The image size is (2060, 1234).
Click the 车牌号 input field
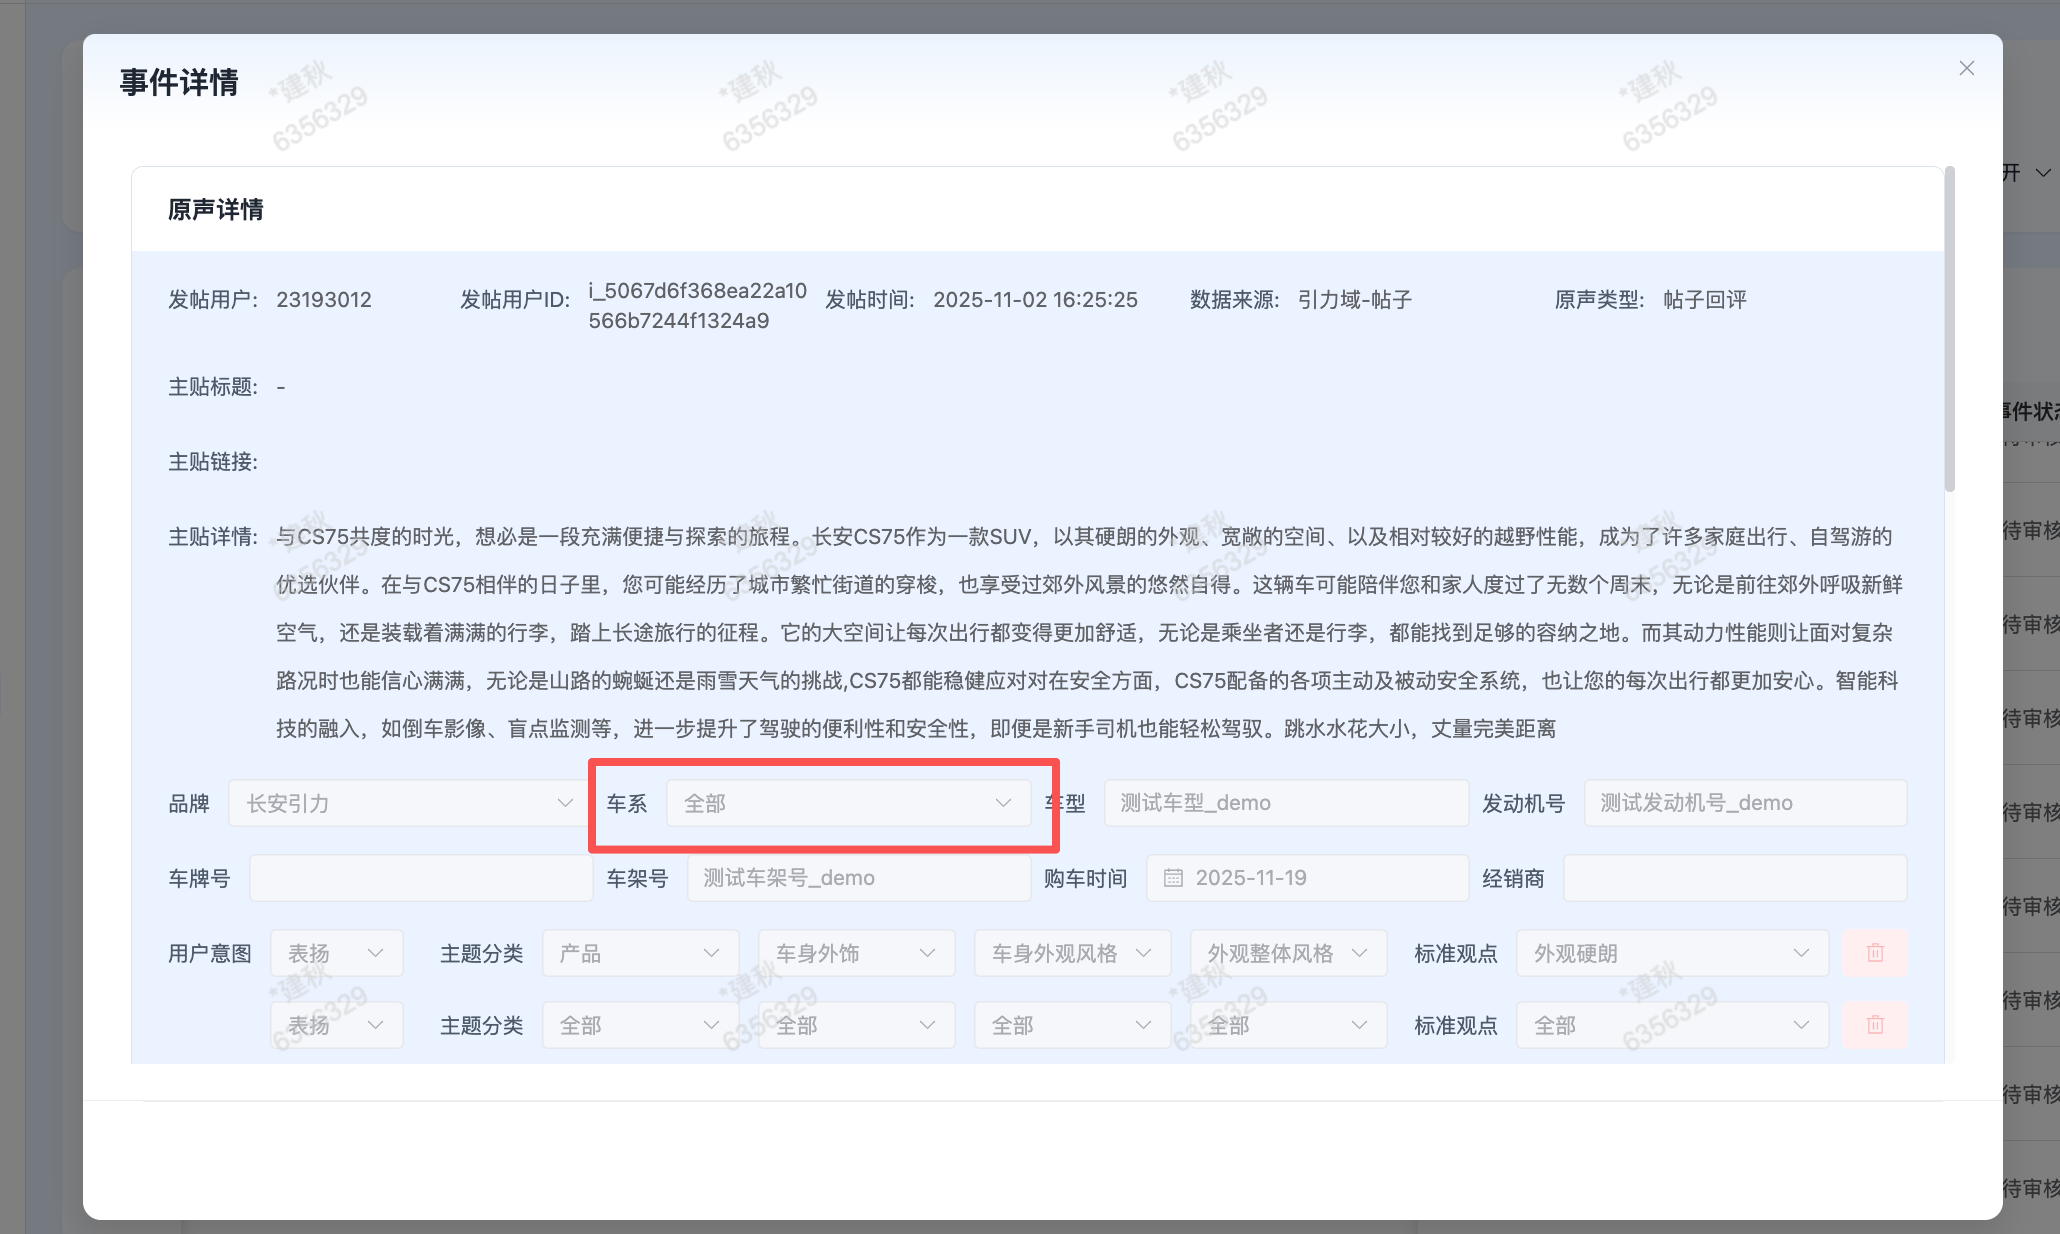[420, 877]
